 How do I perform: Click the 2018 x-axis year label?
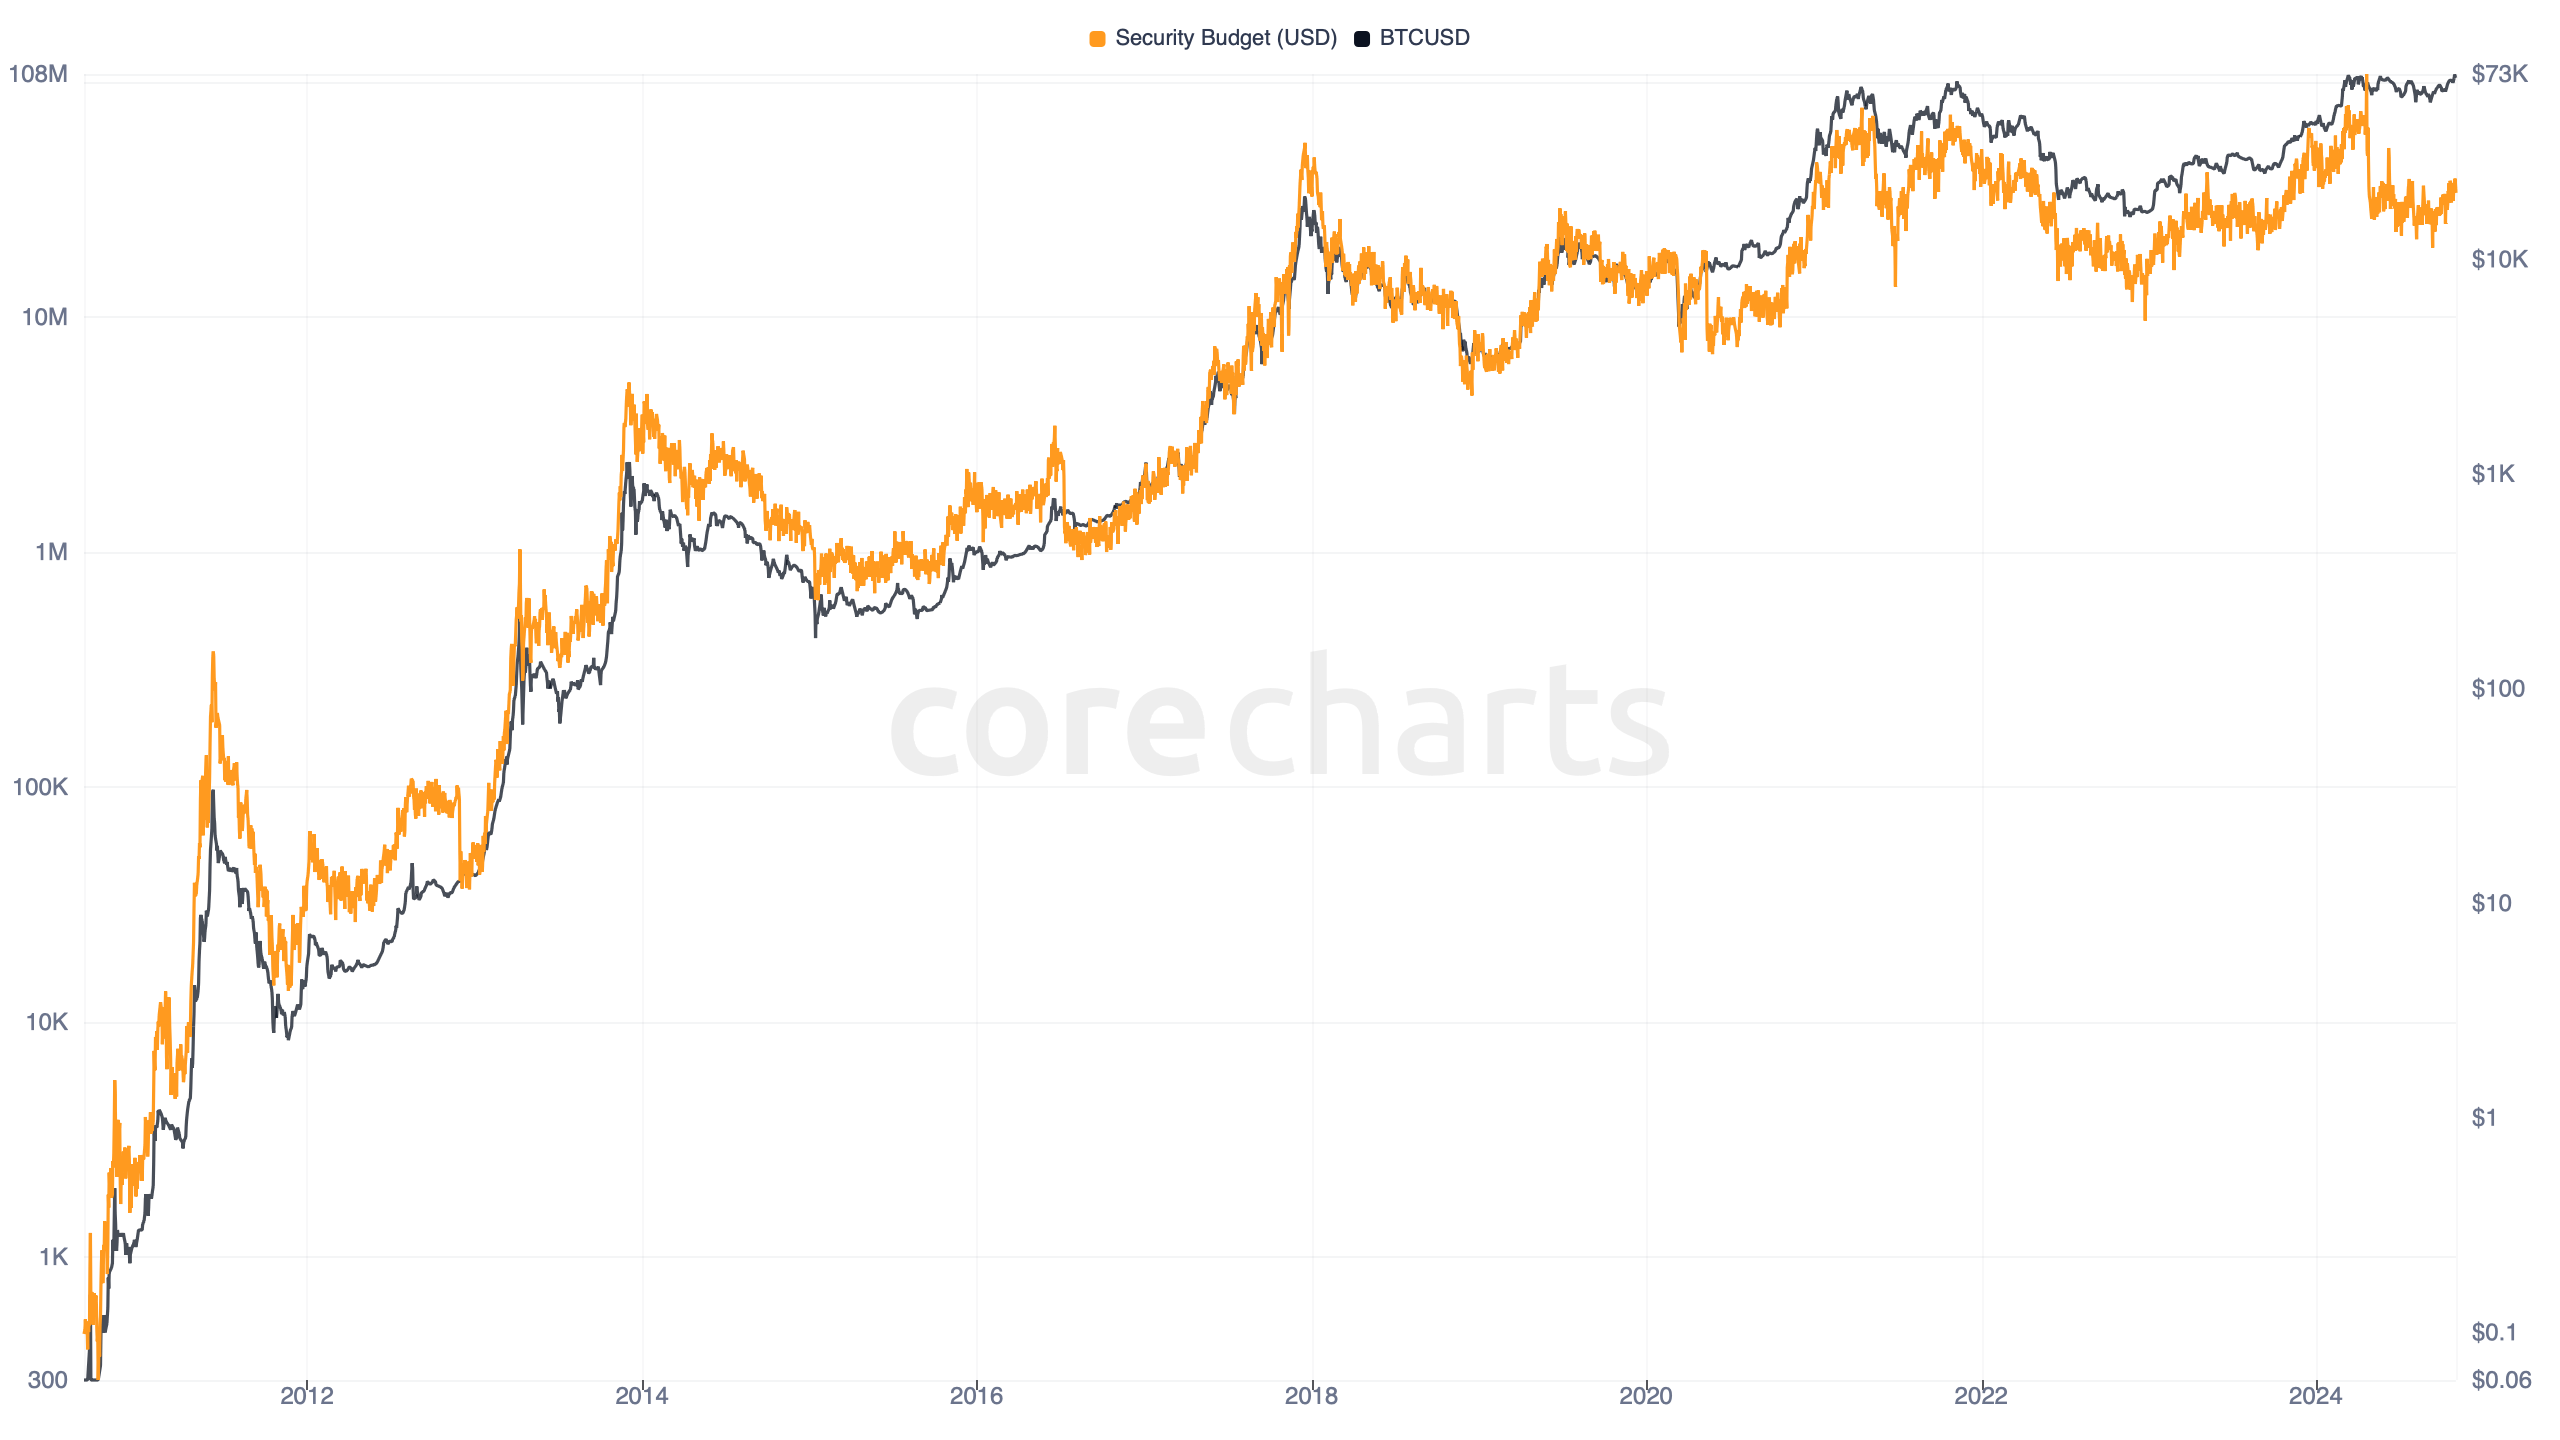pos(1311,1396)
